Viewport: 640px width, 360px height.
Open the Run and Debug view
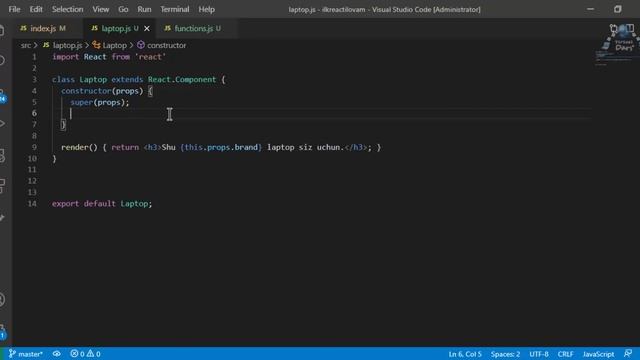click(2, 123)
